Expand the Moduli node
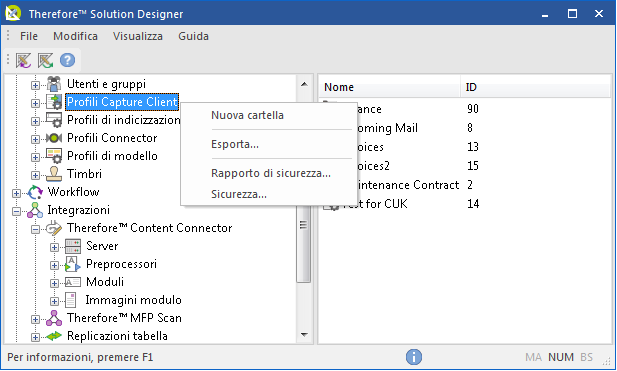The height and width of the screenshot is (371, 617). 54,283
